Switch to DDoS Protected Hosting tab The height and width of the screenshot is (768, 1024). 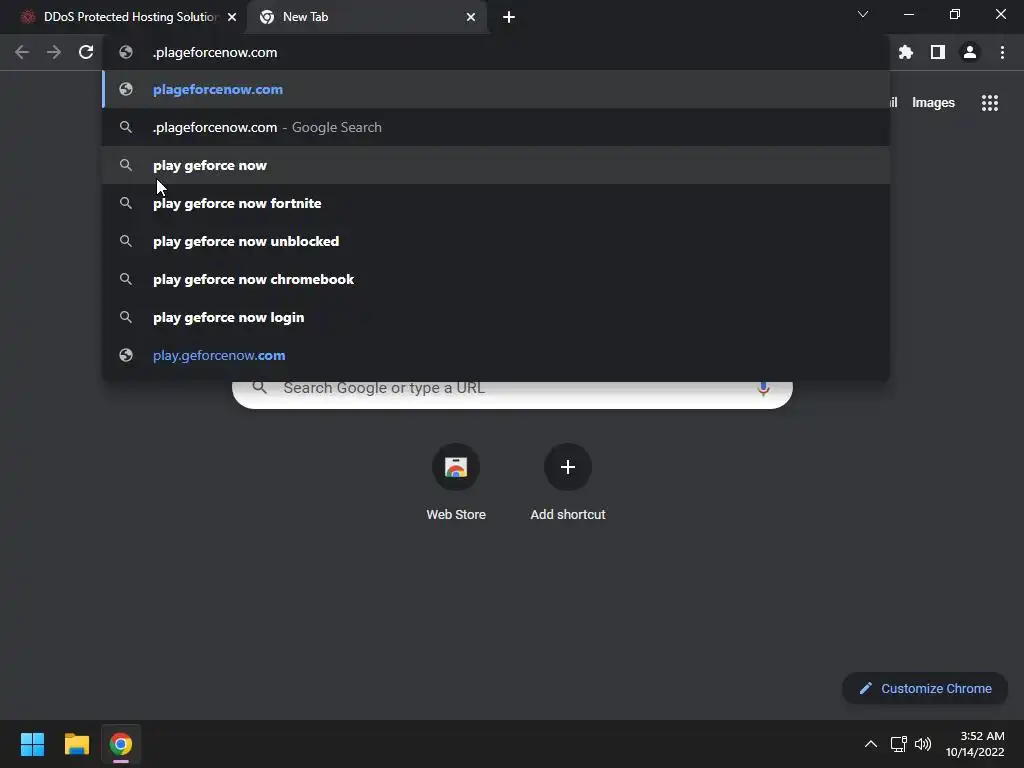pos(129,17)
